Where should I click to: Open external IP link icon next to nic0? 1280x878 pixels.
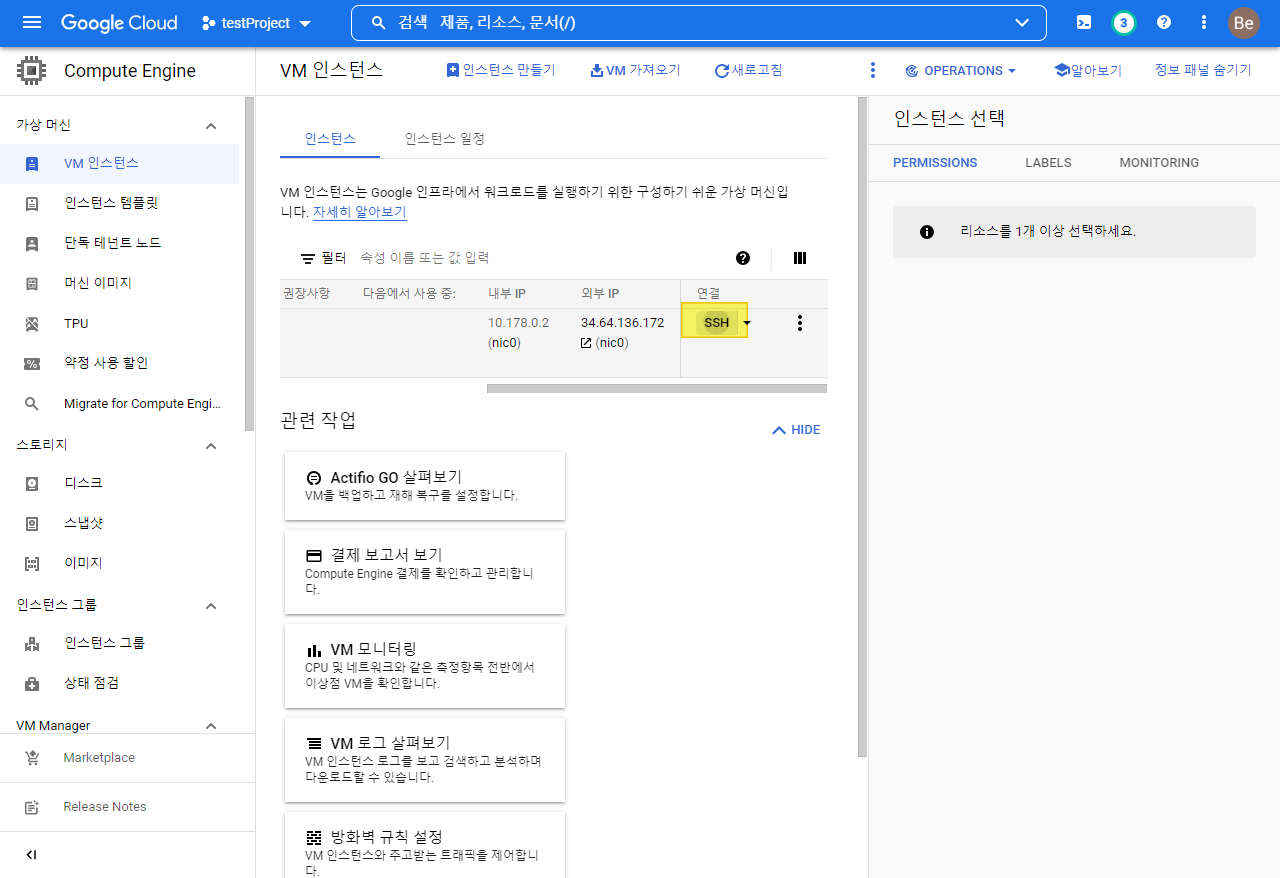point(586,343)
